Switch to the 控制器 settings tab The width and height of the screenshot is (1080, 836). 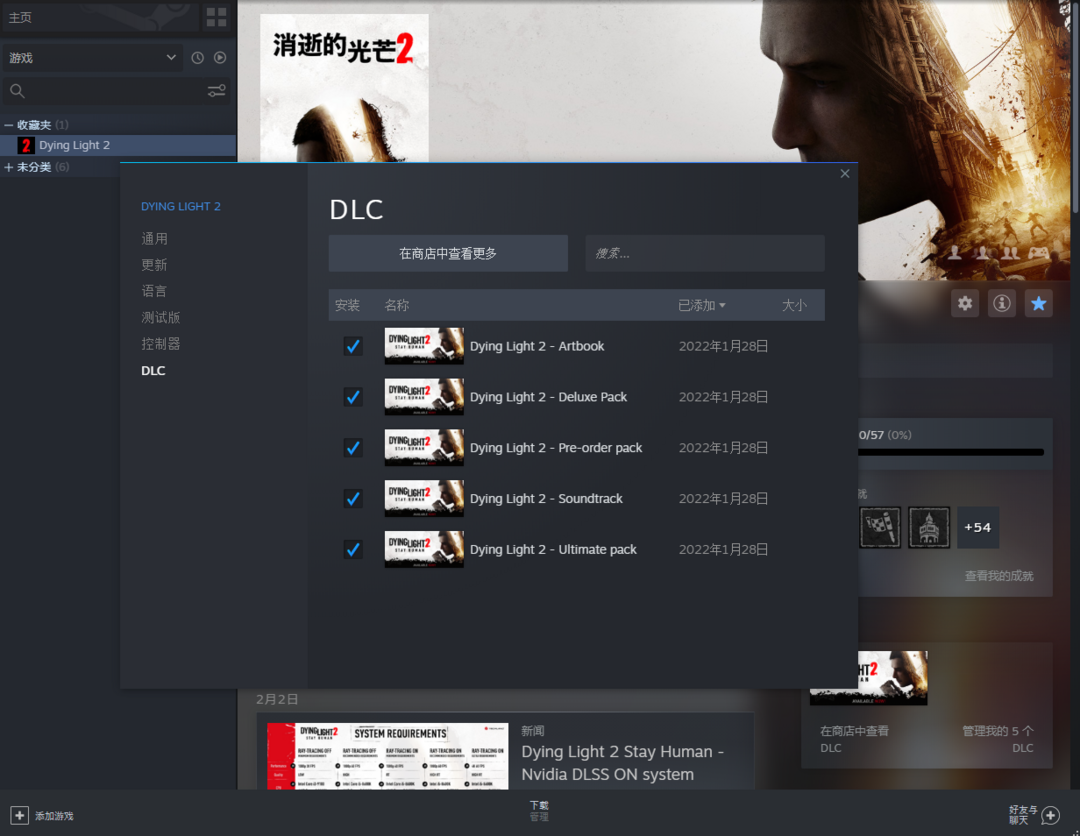[160, 344]
